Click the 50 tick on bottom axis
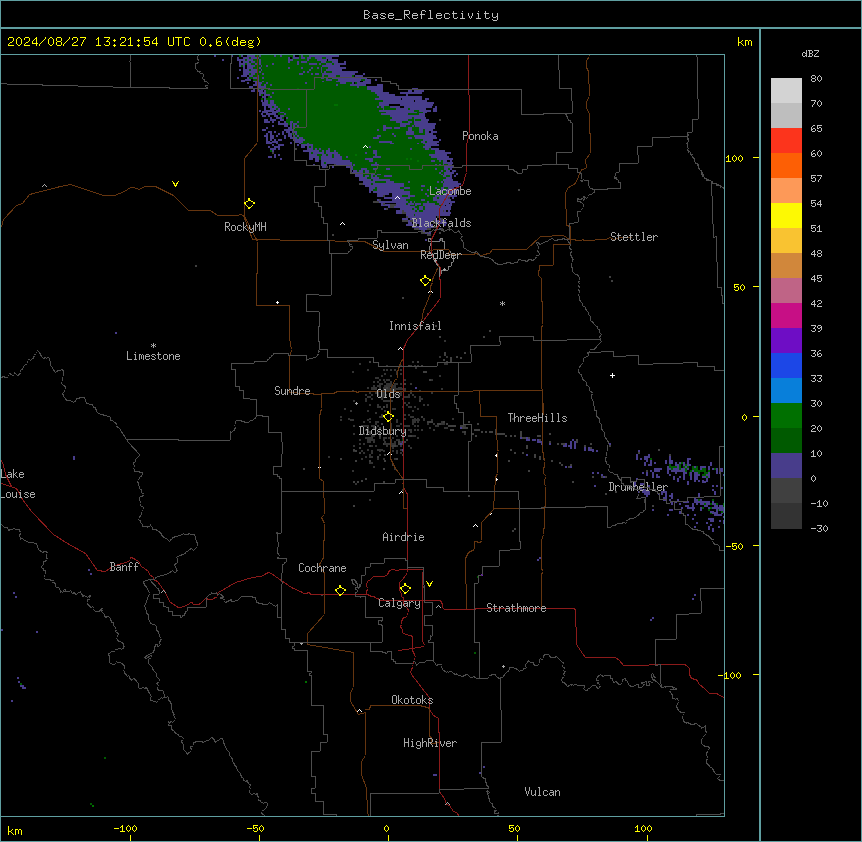 pos(513,829)
